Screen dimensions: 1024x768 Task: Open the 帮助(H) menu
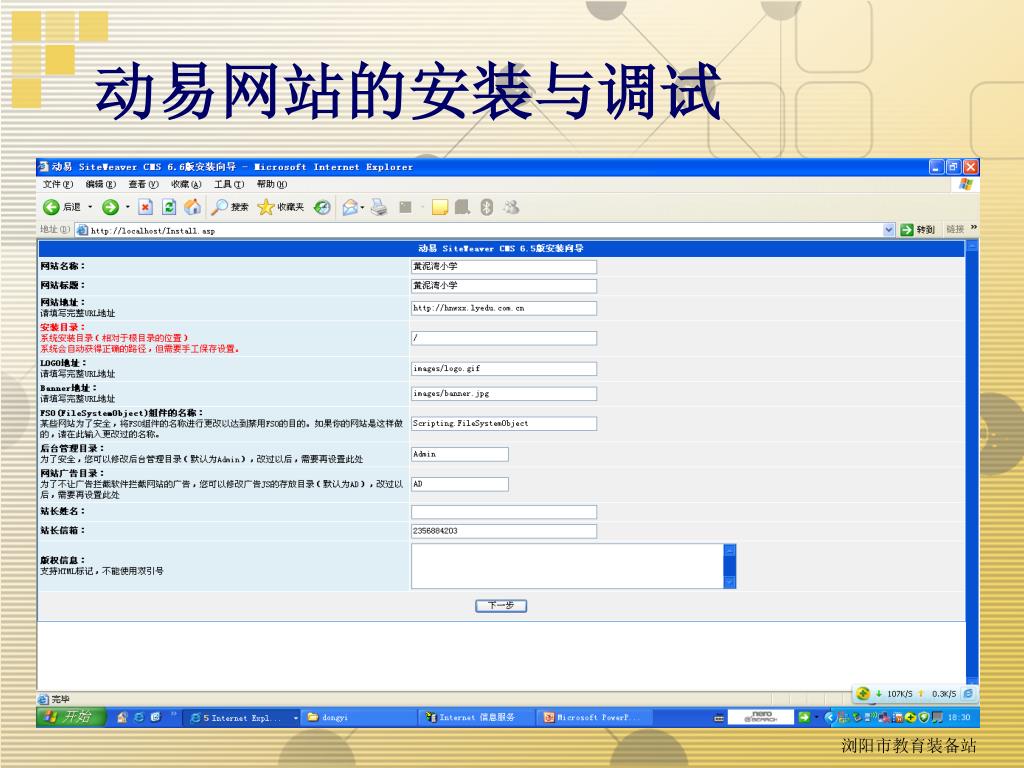272,185
